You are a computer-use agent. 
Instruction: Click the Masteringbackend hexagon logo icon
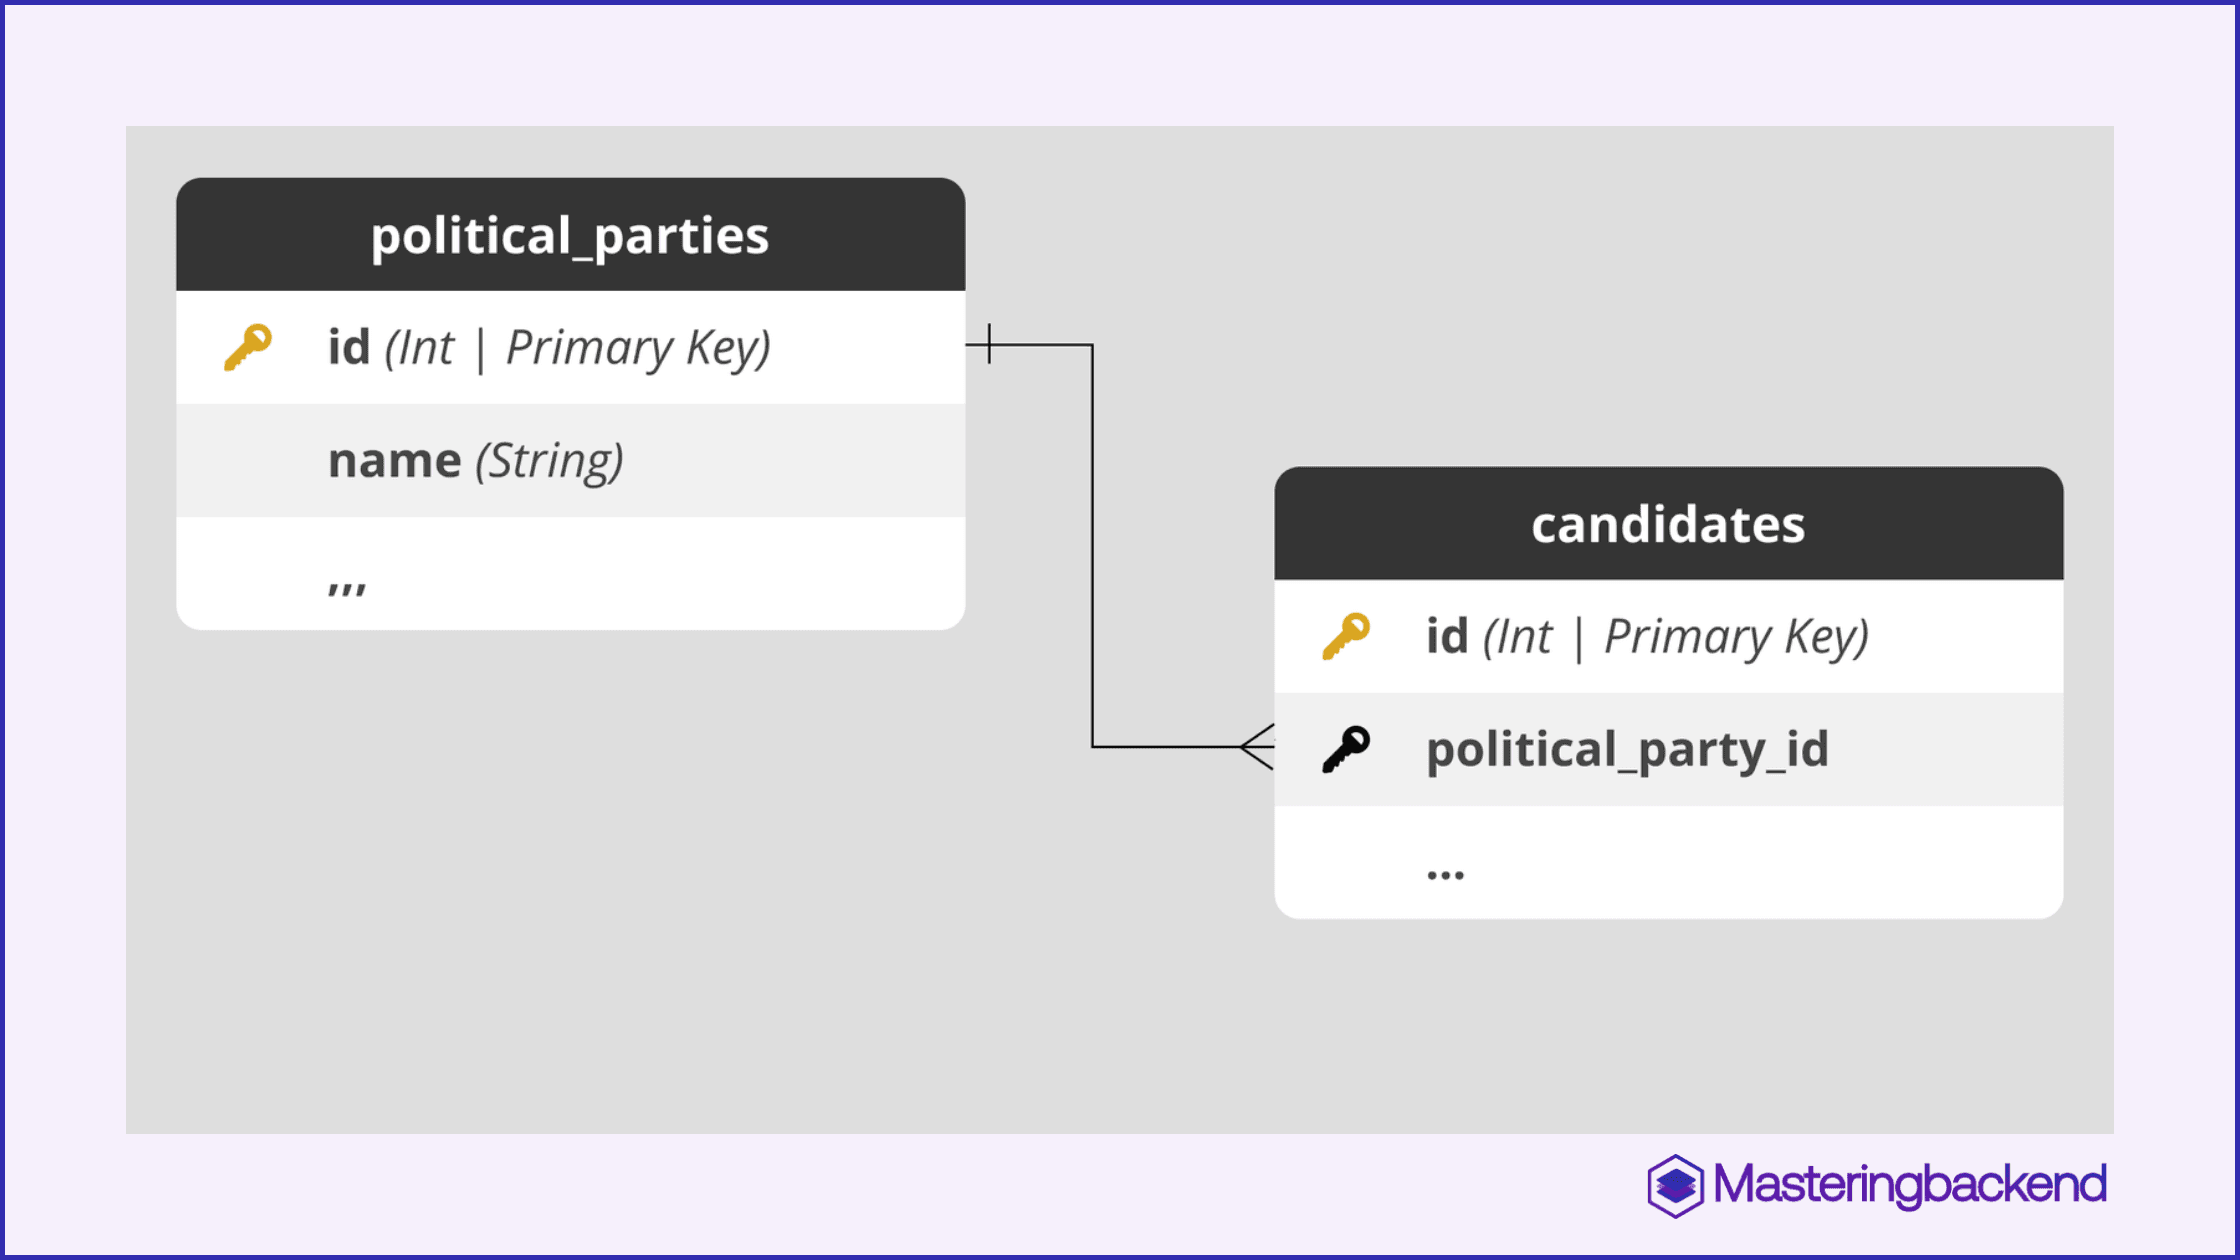(1676, 1186)
